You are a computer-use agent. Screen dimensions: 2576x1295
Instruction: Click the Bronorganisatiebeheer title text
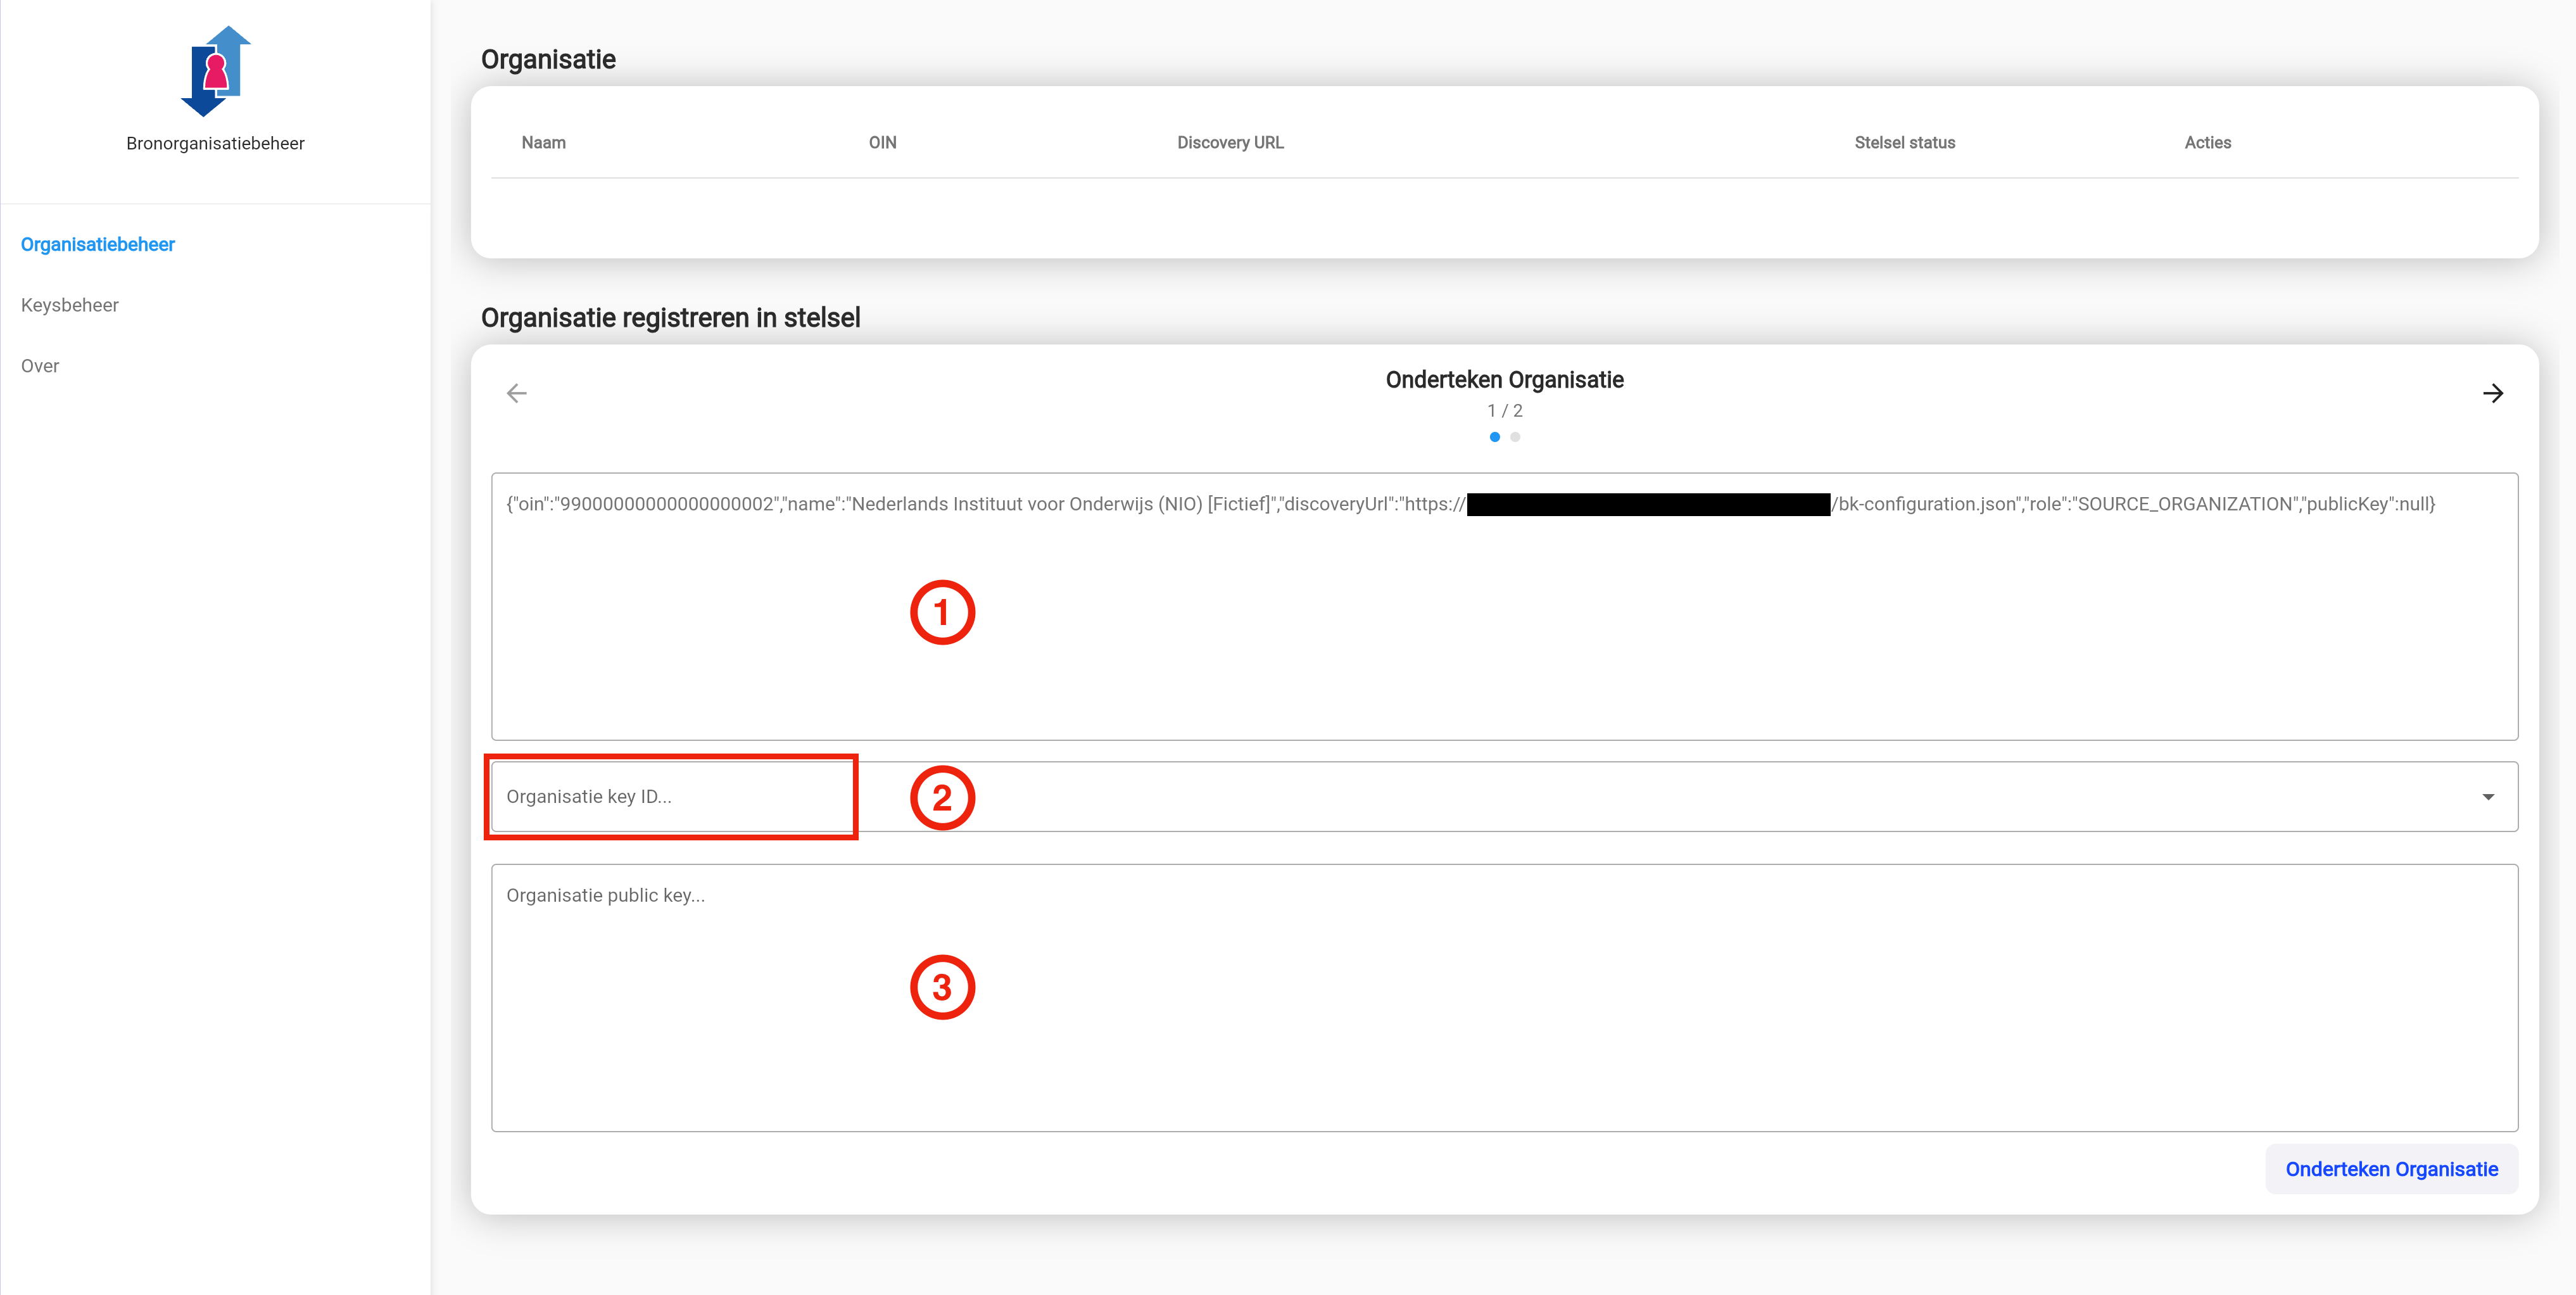215,144
